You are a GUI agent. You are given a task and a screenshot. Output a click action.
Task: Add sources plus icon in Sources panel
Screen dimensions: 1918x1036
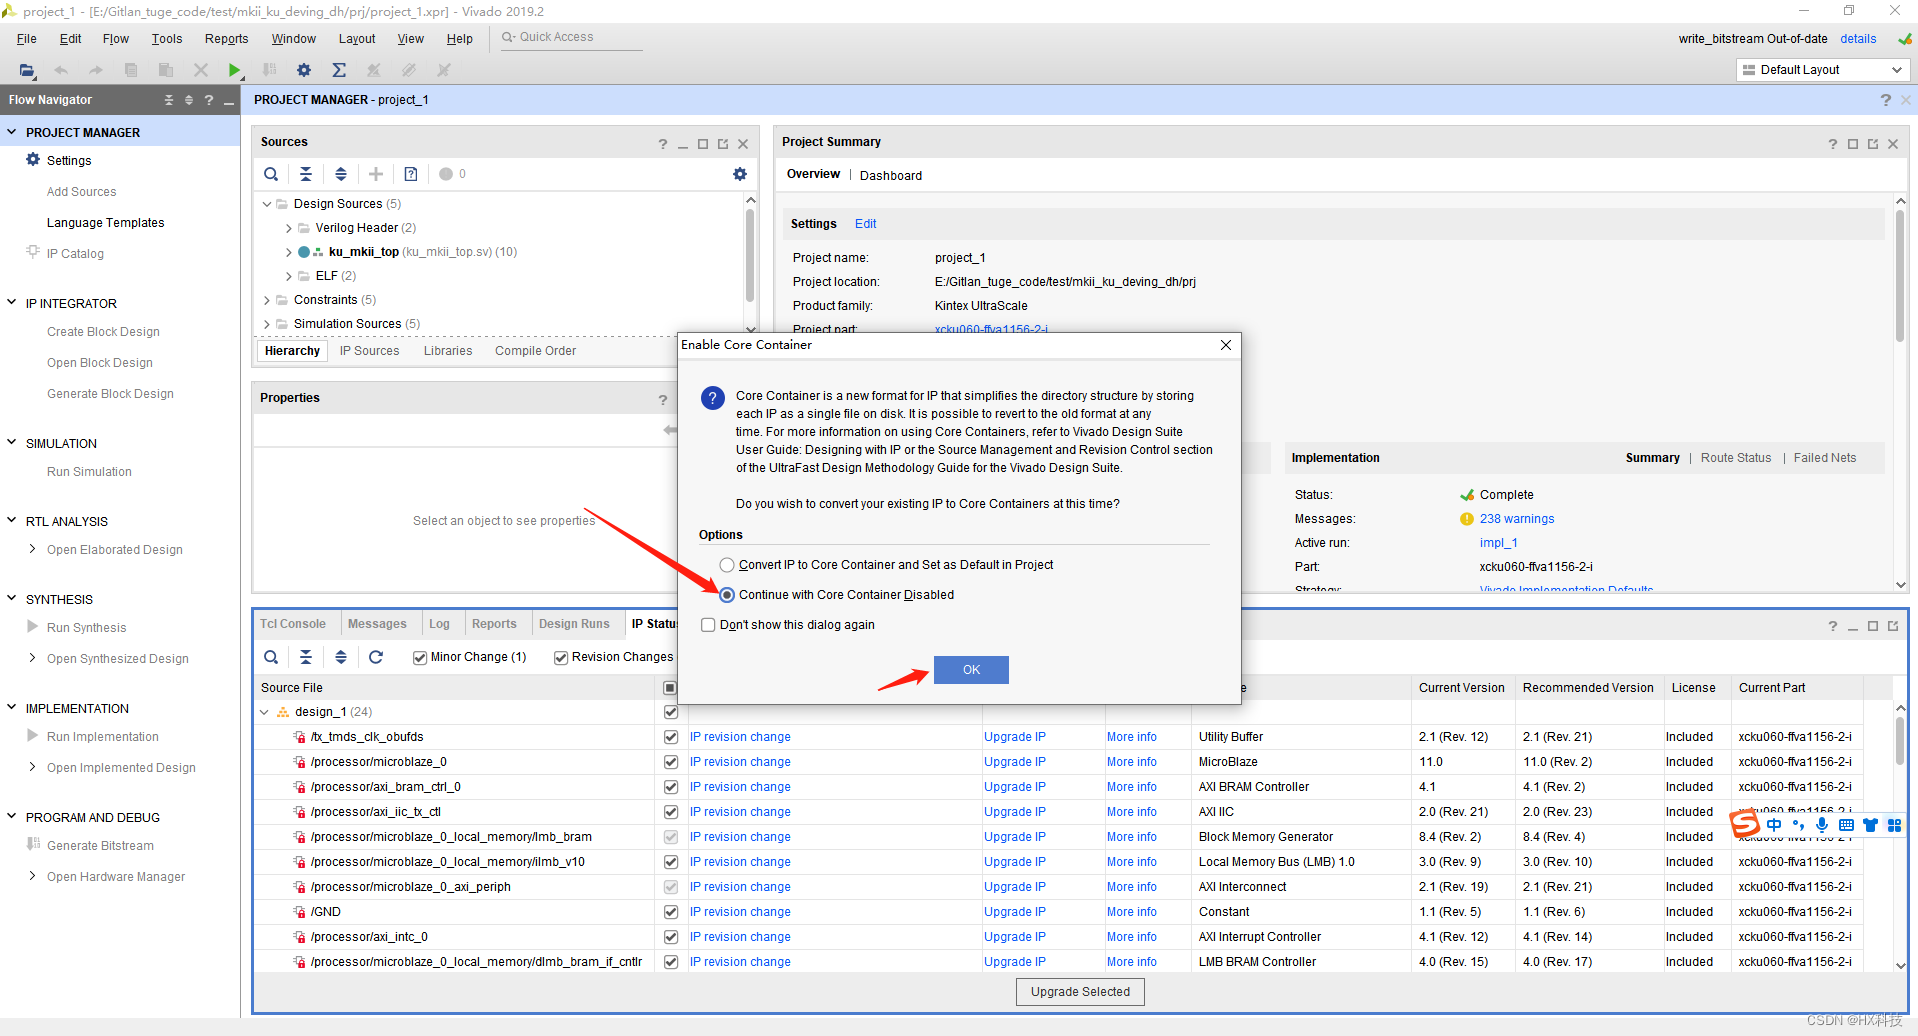376,174
